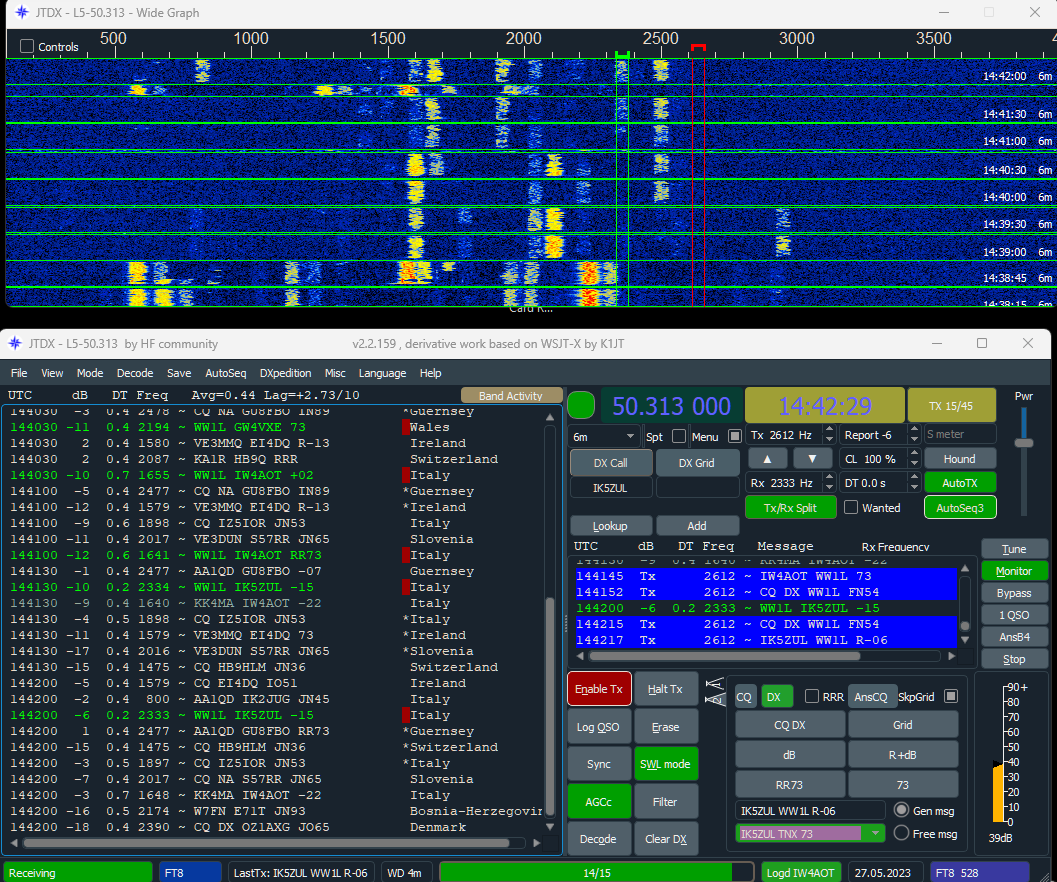This screenshot has width=1057, height=882.
Task: Toggle the Tx/Rx Split button
Action: click(790, 508)
